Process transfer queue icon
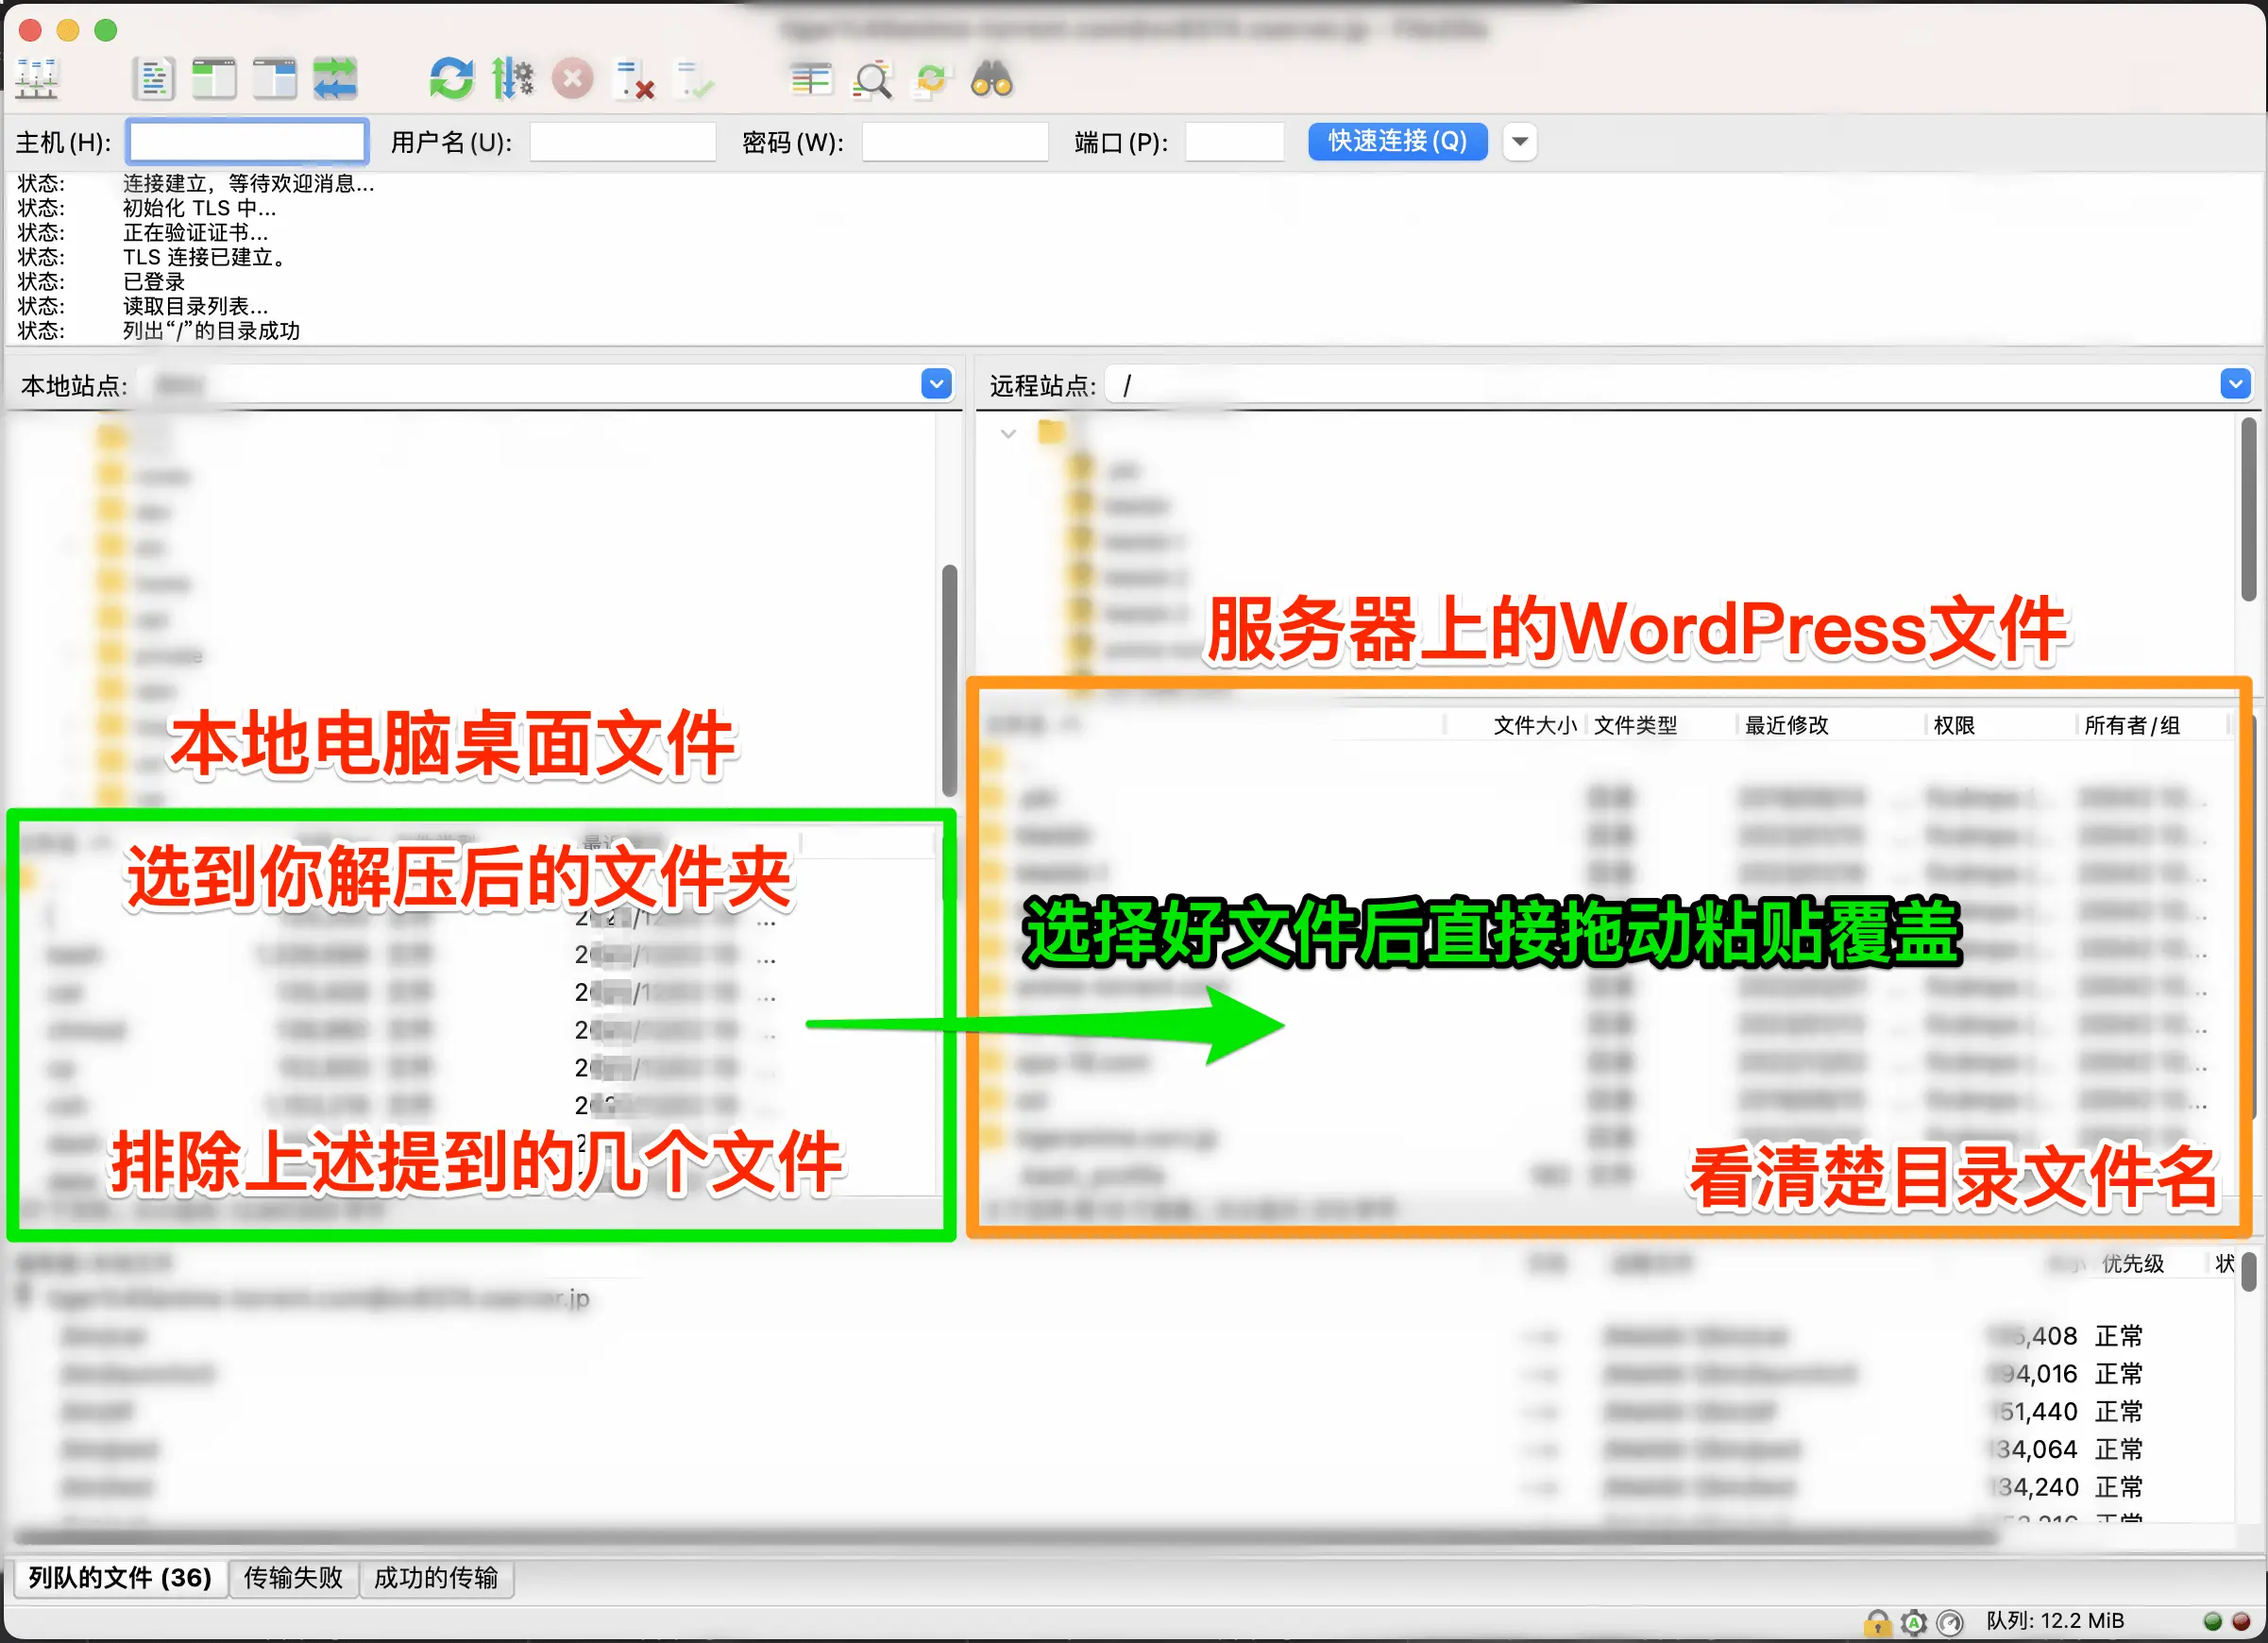 [512, 79]
